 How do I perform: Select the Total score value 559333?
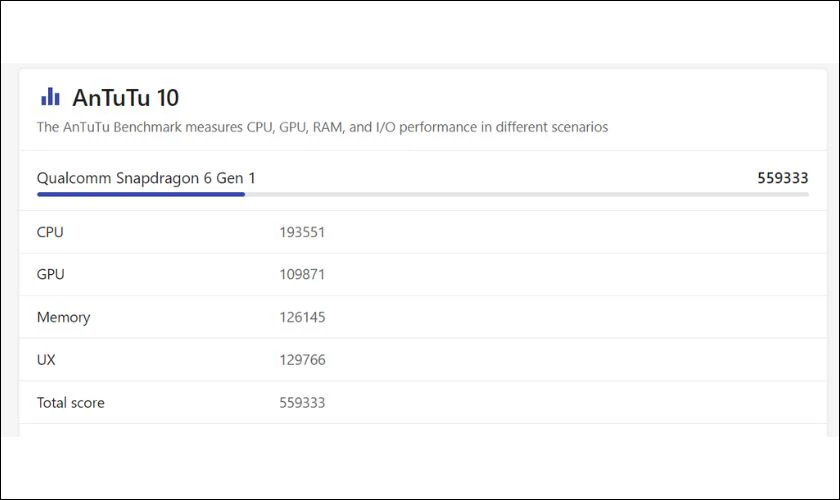click(302, 402)
